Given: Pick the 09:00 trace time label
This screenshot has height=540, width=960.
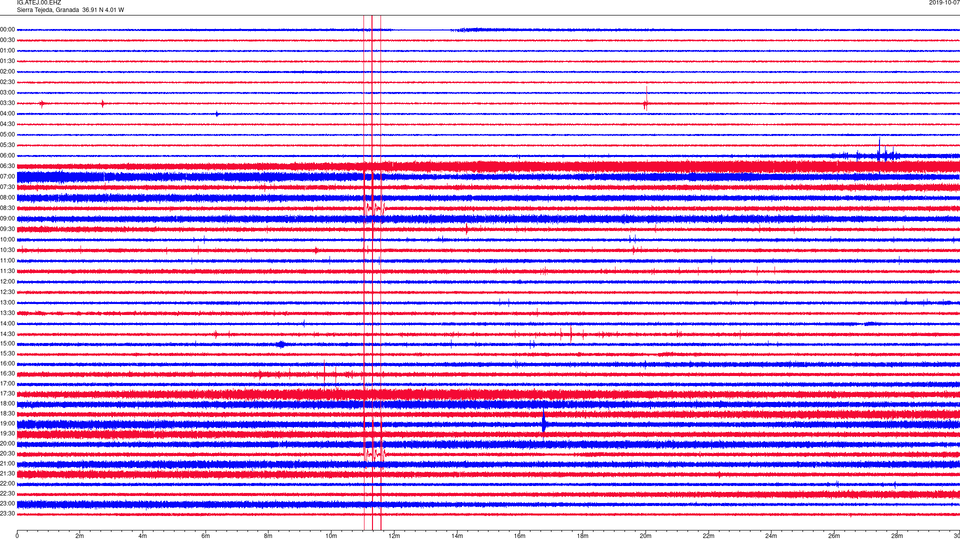Looking at the screenshot, I should click(7, 219).
